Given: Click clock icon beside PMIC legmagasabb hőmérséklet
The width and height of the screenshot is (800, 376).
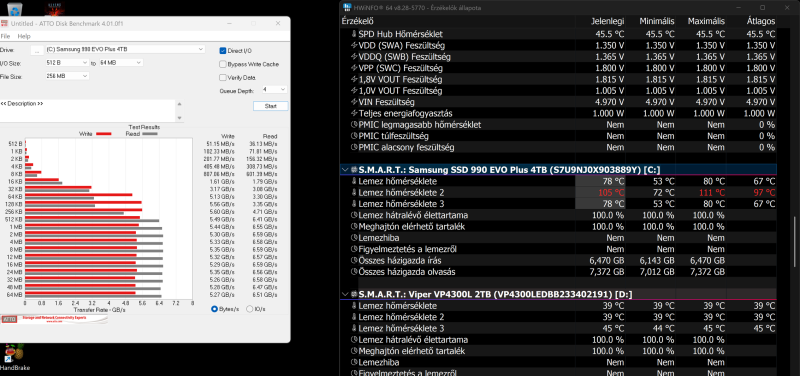Looking at the screenshot, I should [x=355, y=124].
